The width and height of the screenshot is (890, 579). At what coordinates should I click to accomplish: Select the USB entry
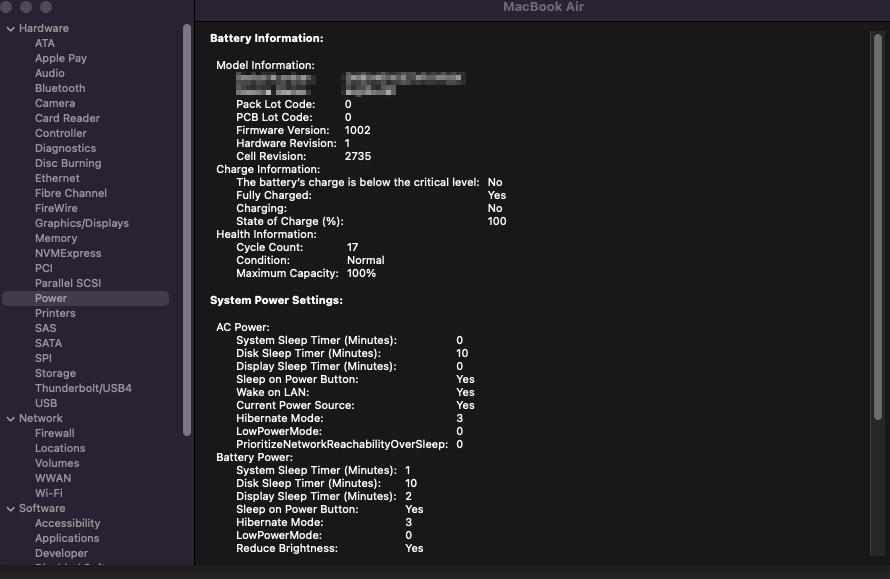[x=46, y=403]
